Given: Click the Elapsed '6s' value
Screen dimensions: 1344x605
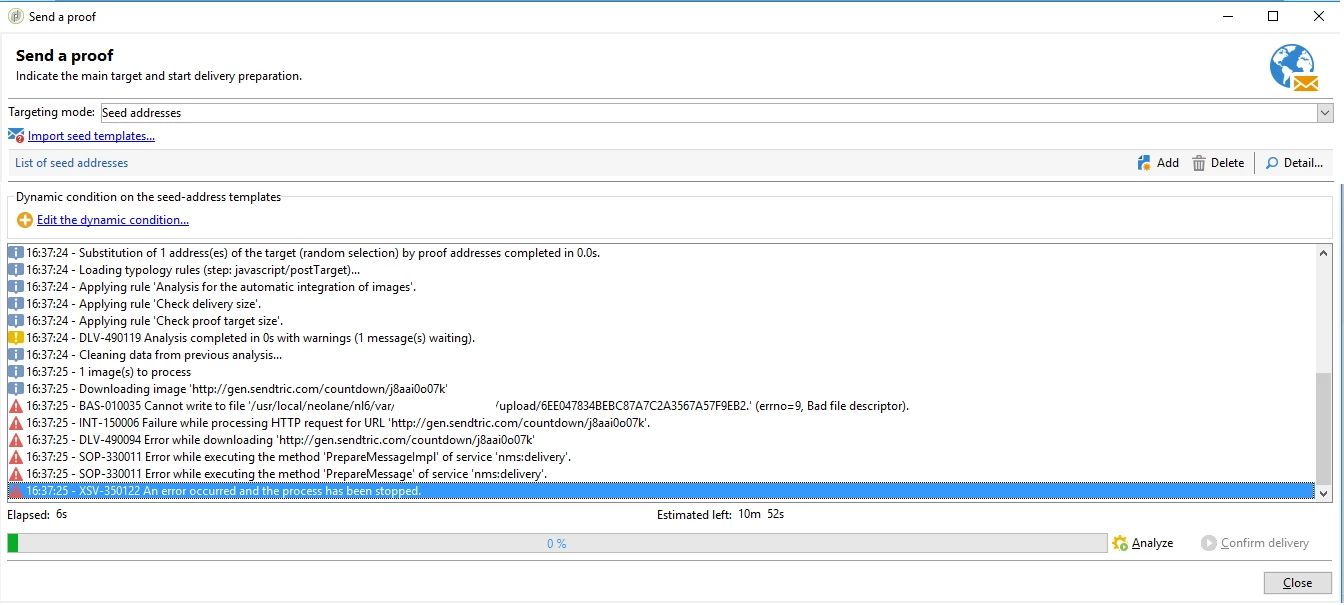Looking at the screenshot, I should click(x=61, y=515).
